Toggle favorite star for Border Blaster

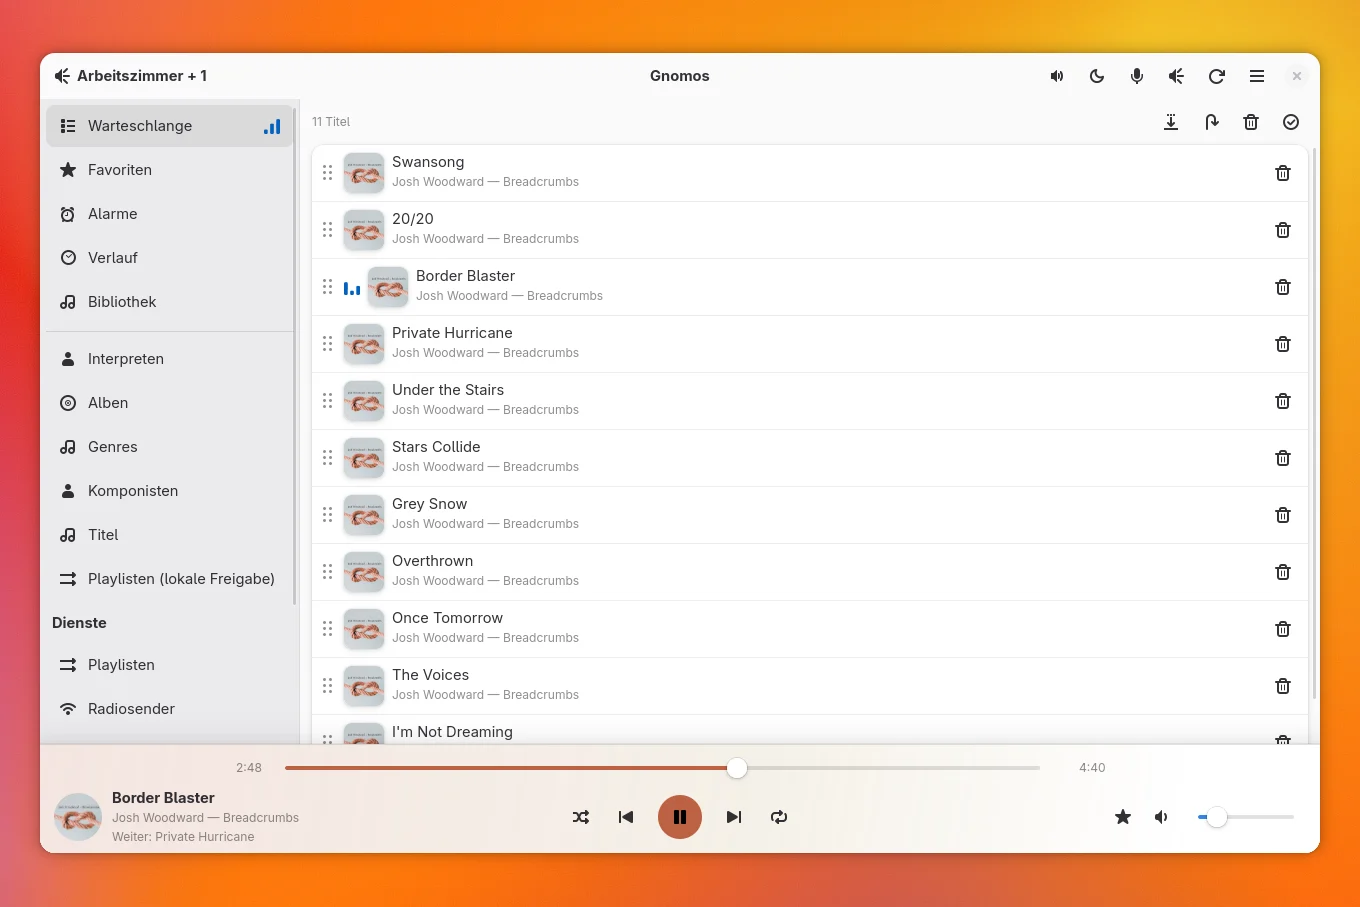click(1123, 817)
